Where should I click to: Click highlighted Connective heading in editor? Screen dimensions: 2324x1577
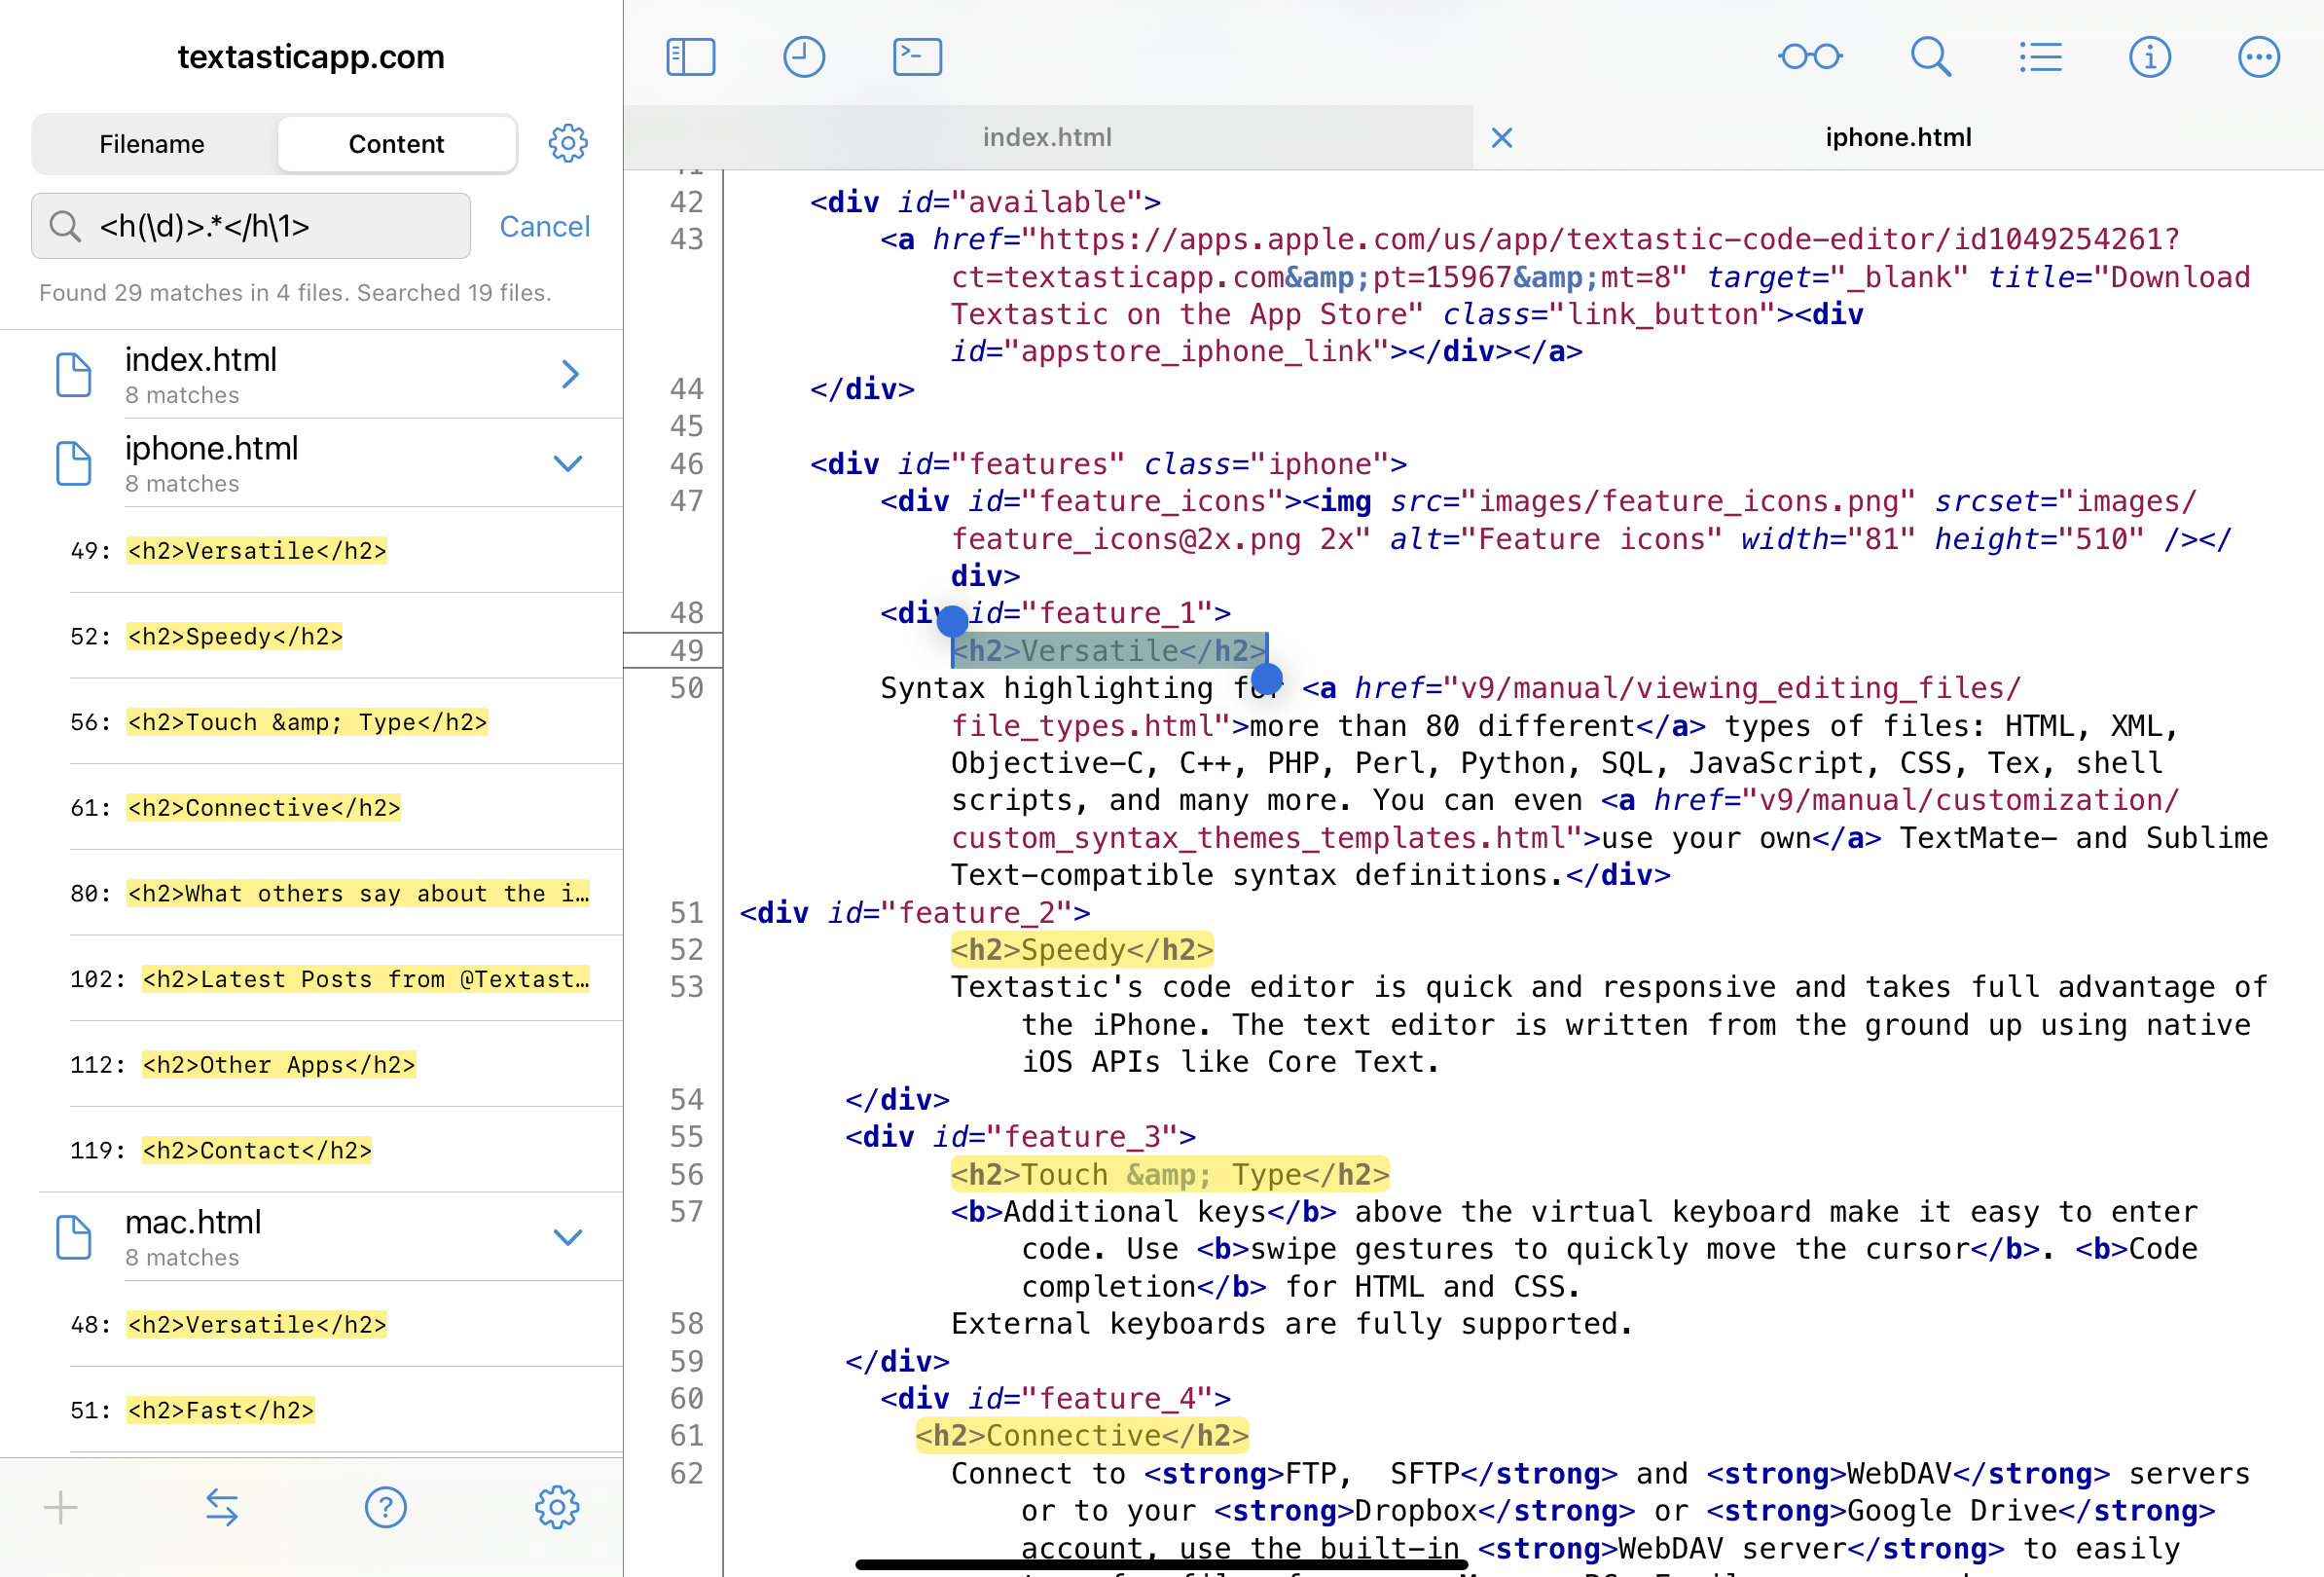(1082, 1437)
